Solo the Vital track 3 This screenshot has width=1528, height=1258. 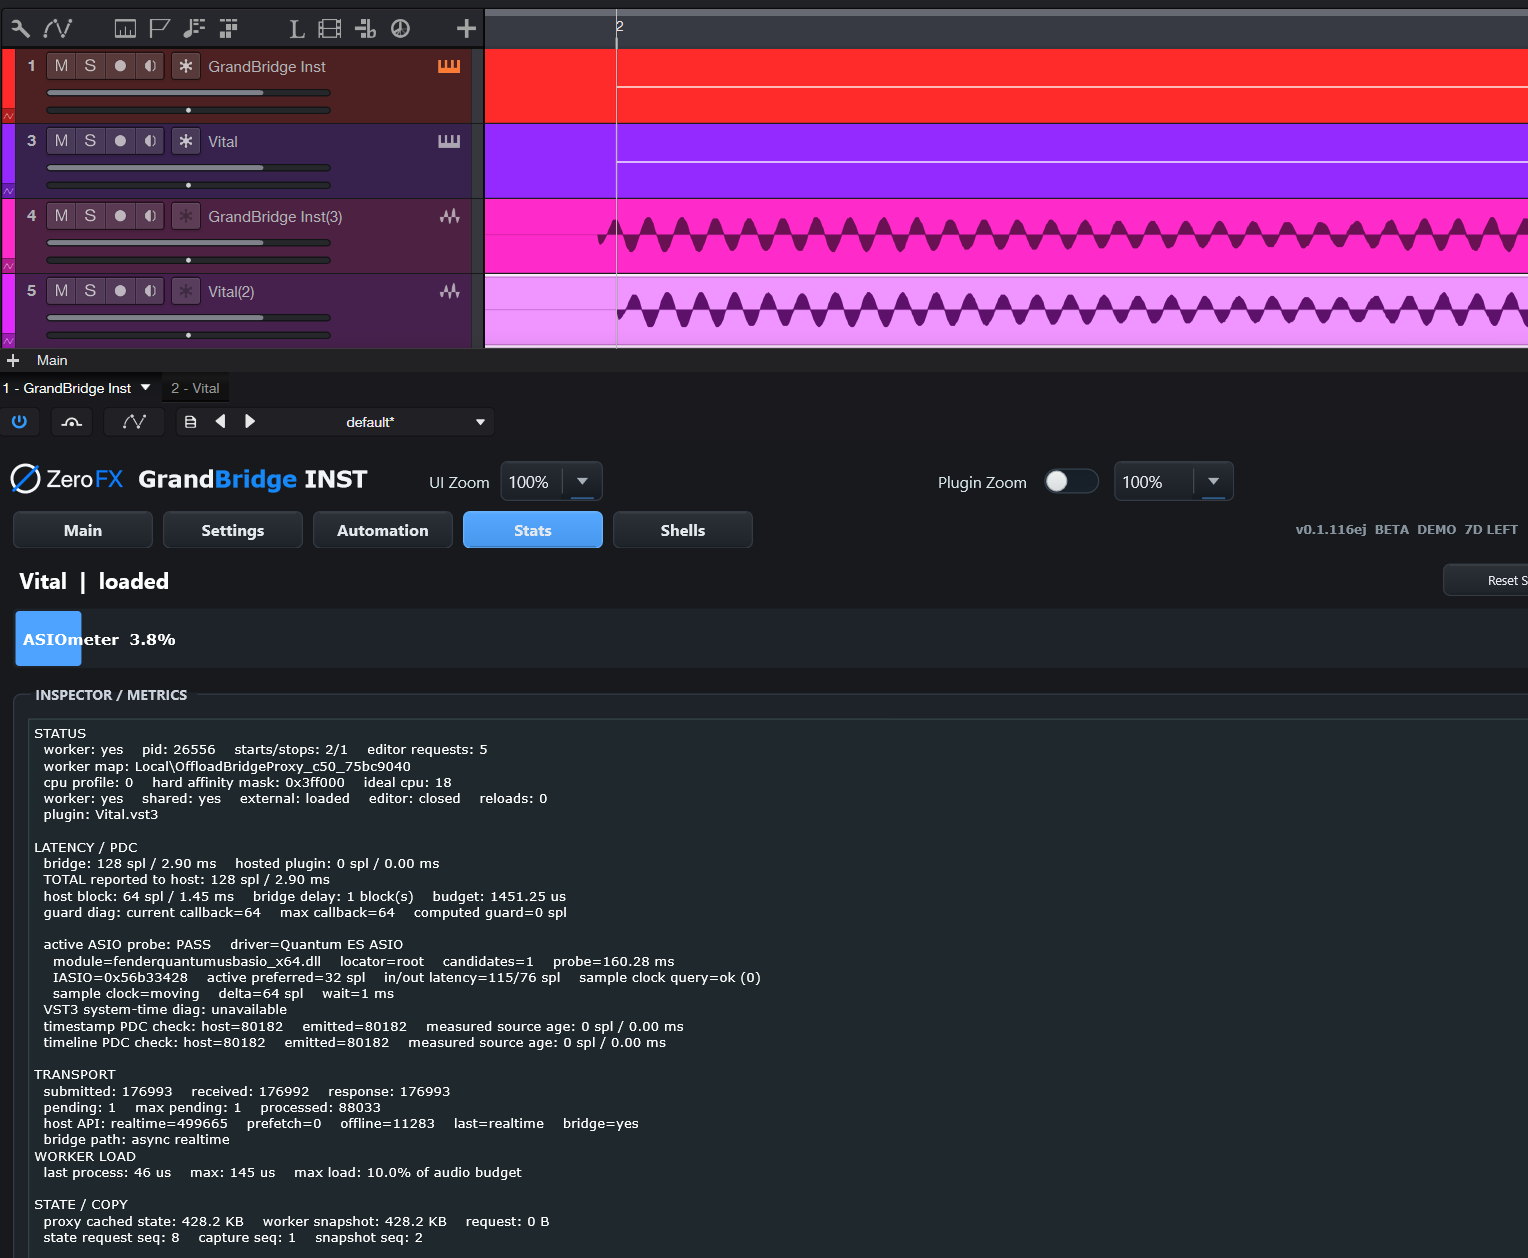(90, 141)
